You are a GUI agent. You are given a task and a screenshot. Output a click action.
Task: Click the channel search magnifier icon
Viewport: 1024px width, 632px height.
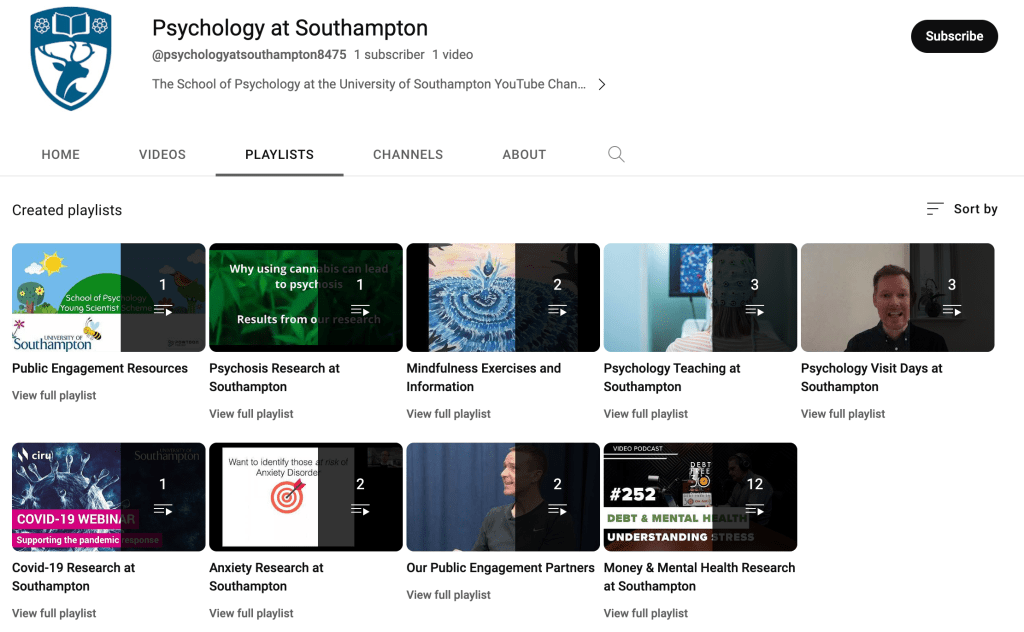pyautogui.click(x=616, y=154)
